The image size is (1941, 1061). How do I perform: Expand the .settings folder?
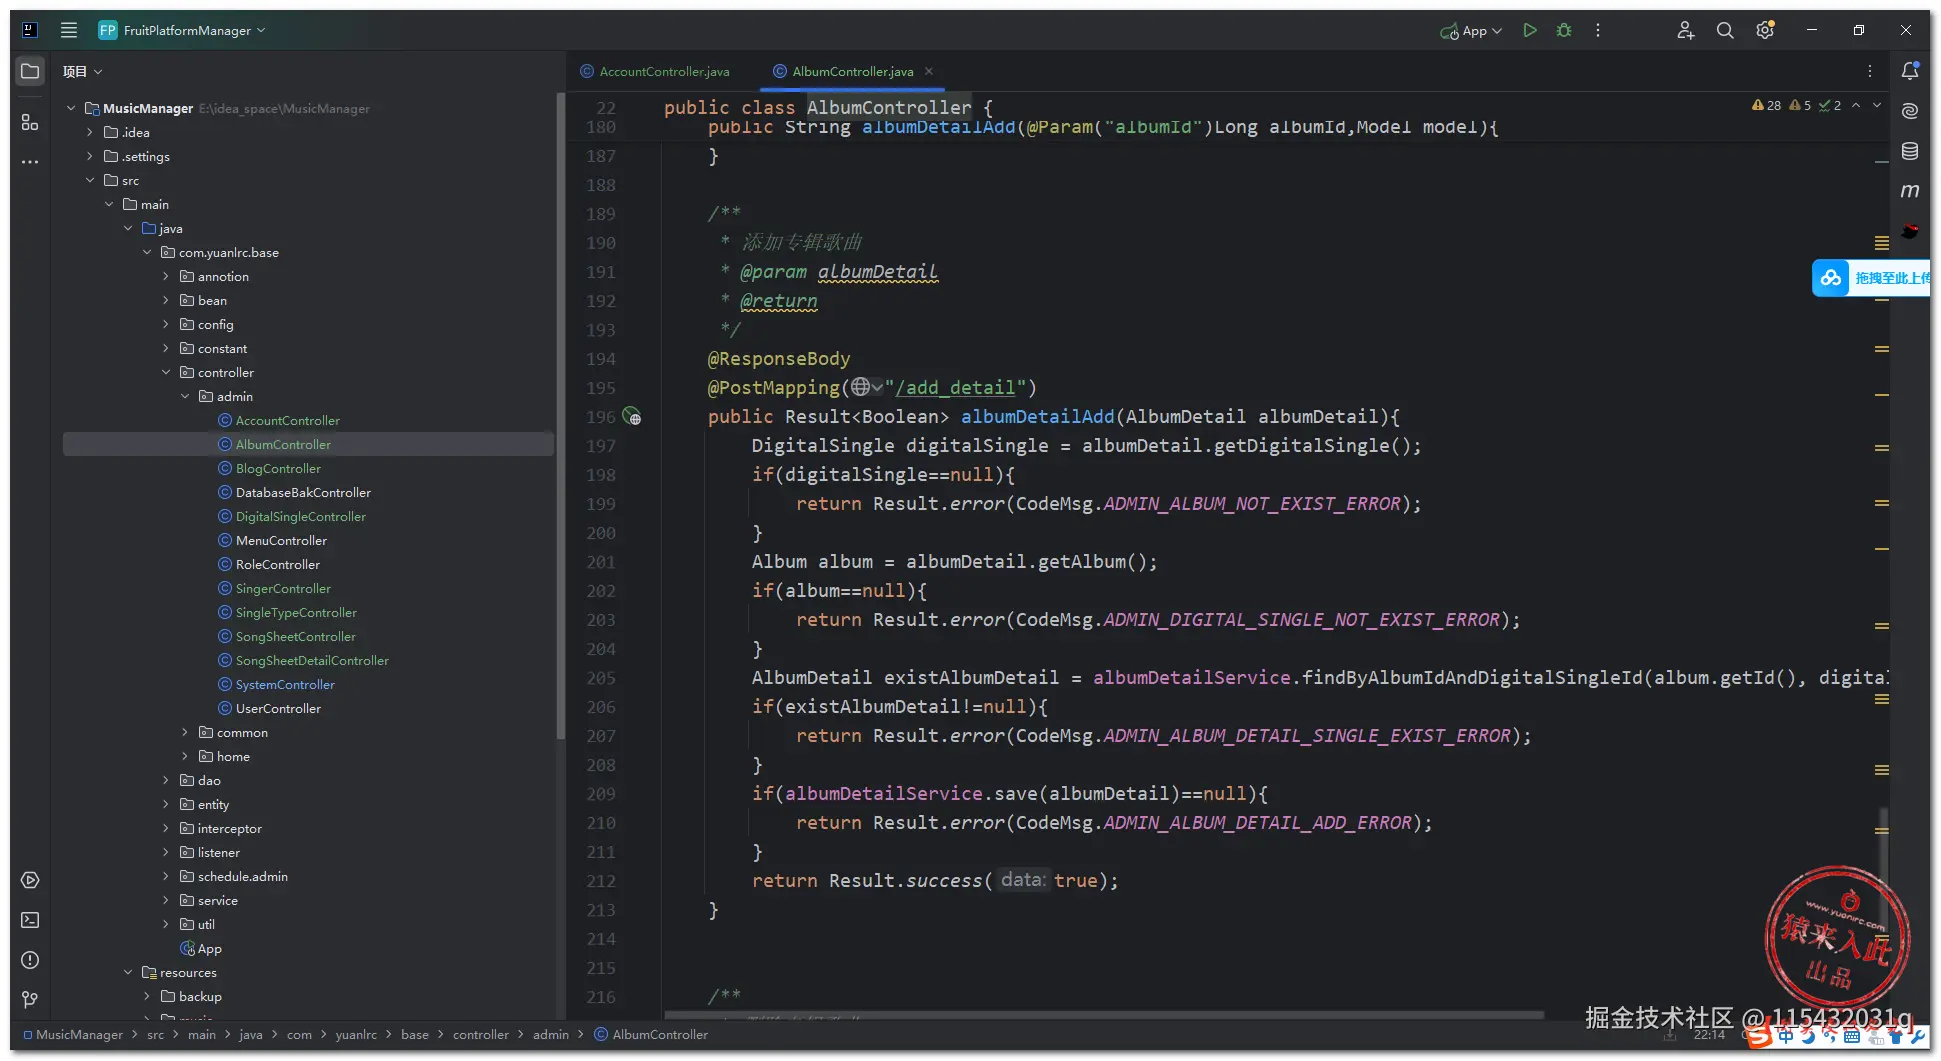90,156
